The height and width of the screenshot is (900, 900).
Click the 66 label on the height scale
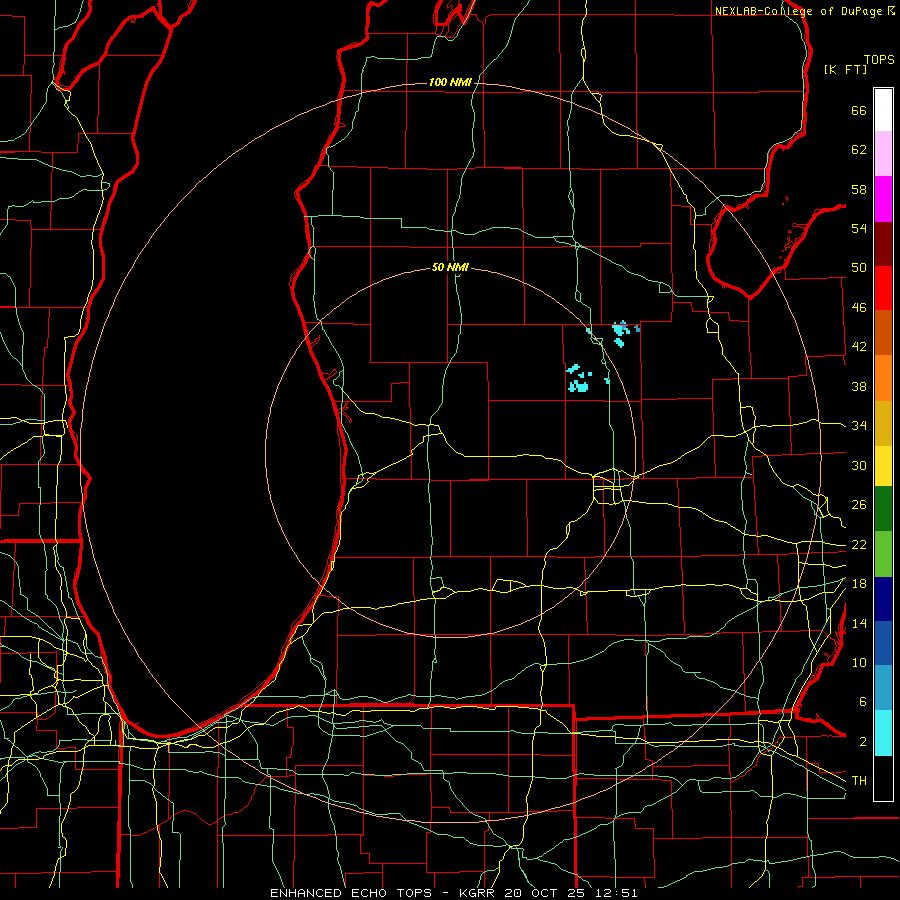click(x=859, y=111)
